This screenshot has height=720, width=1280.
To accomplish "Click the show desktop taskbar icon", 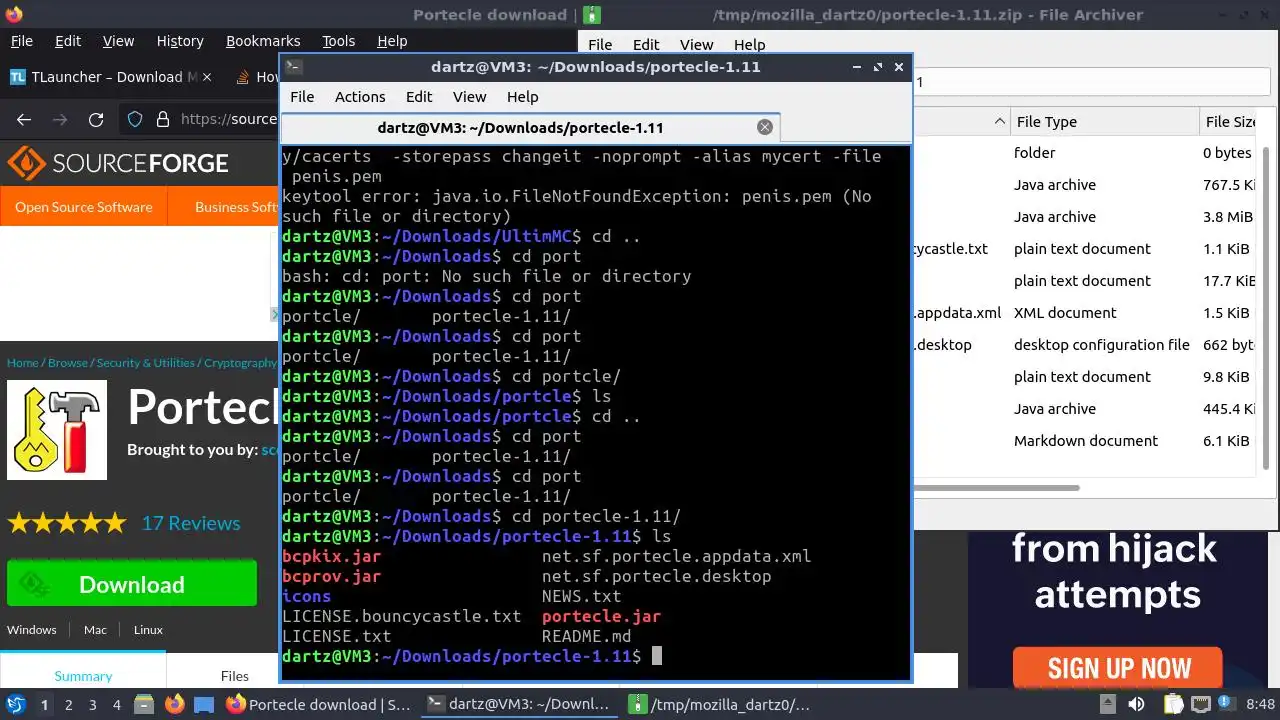I will 203,704.
